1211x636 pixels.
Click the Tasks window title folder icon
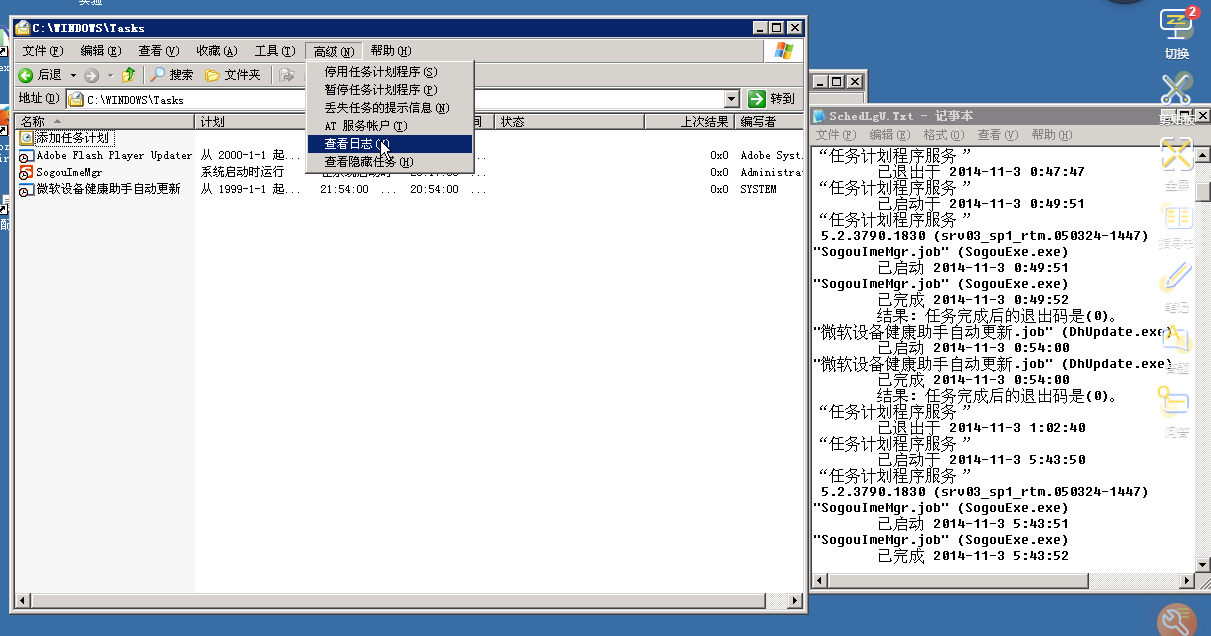click(22, 28)
